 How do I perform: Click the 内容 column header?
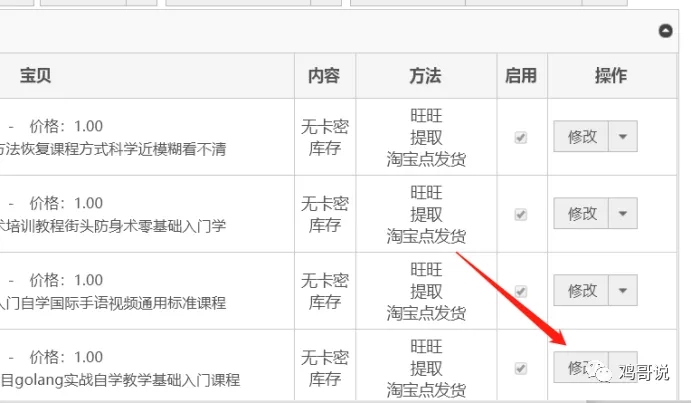pos(324,75)
